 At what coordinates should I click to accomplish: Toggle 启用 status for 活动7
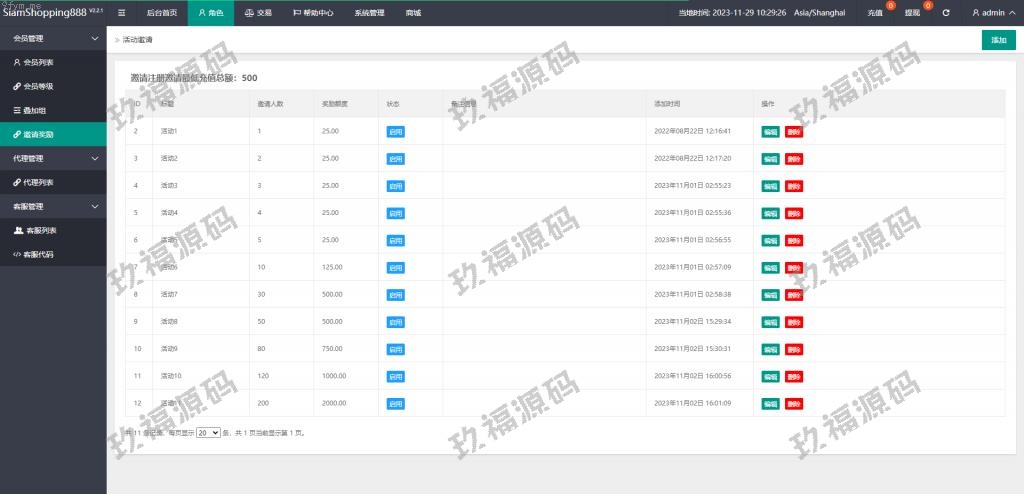[x=395, y=294]
